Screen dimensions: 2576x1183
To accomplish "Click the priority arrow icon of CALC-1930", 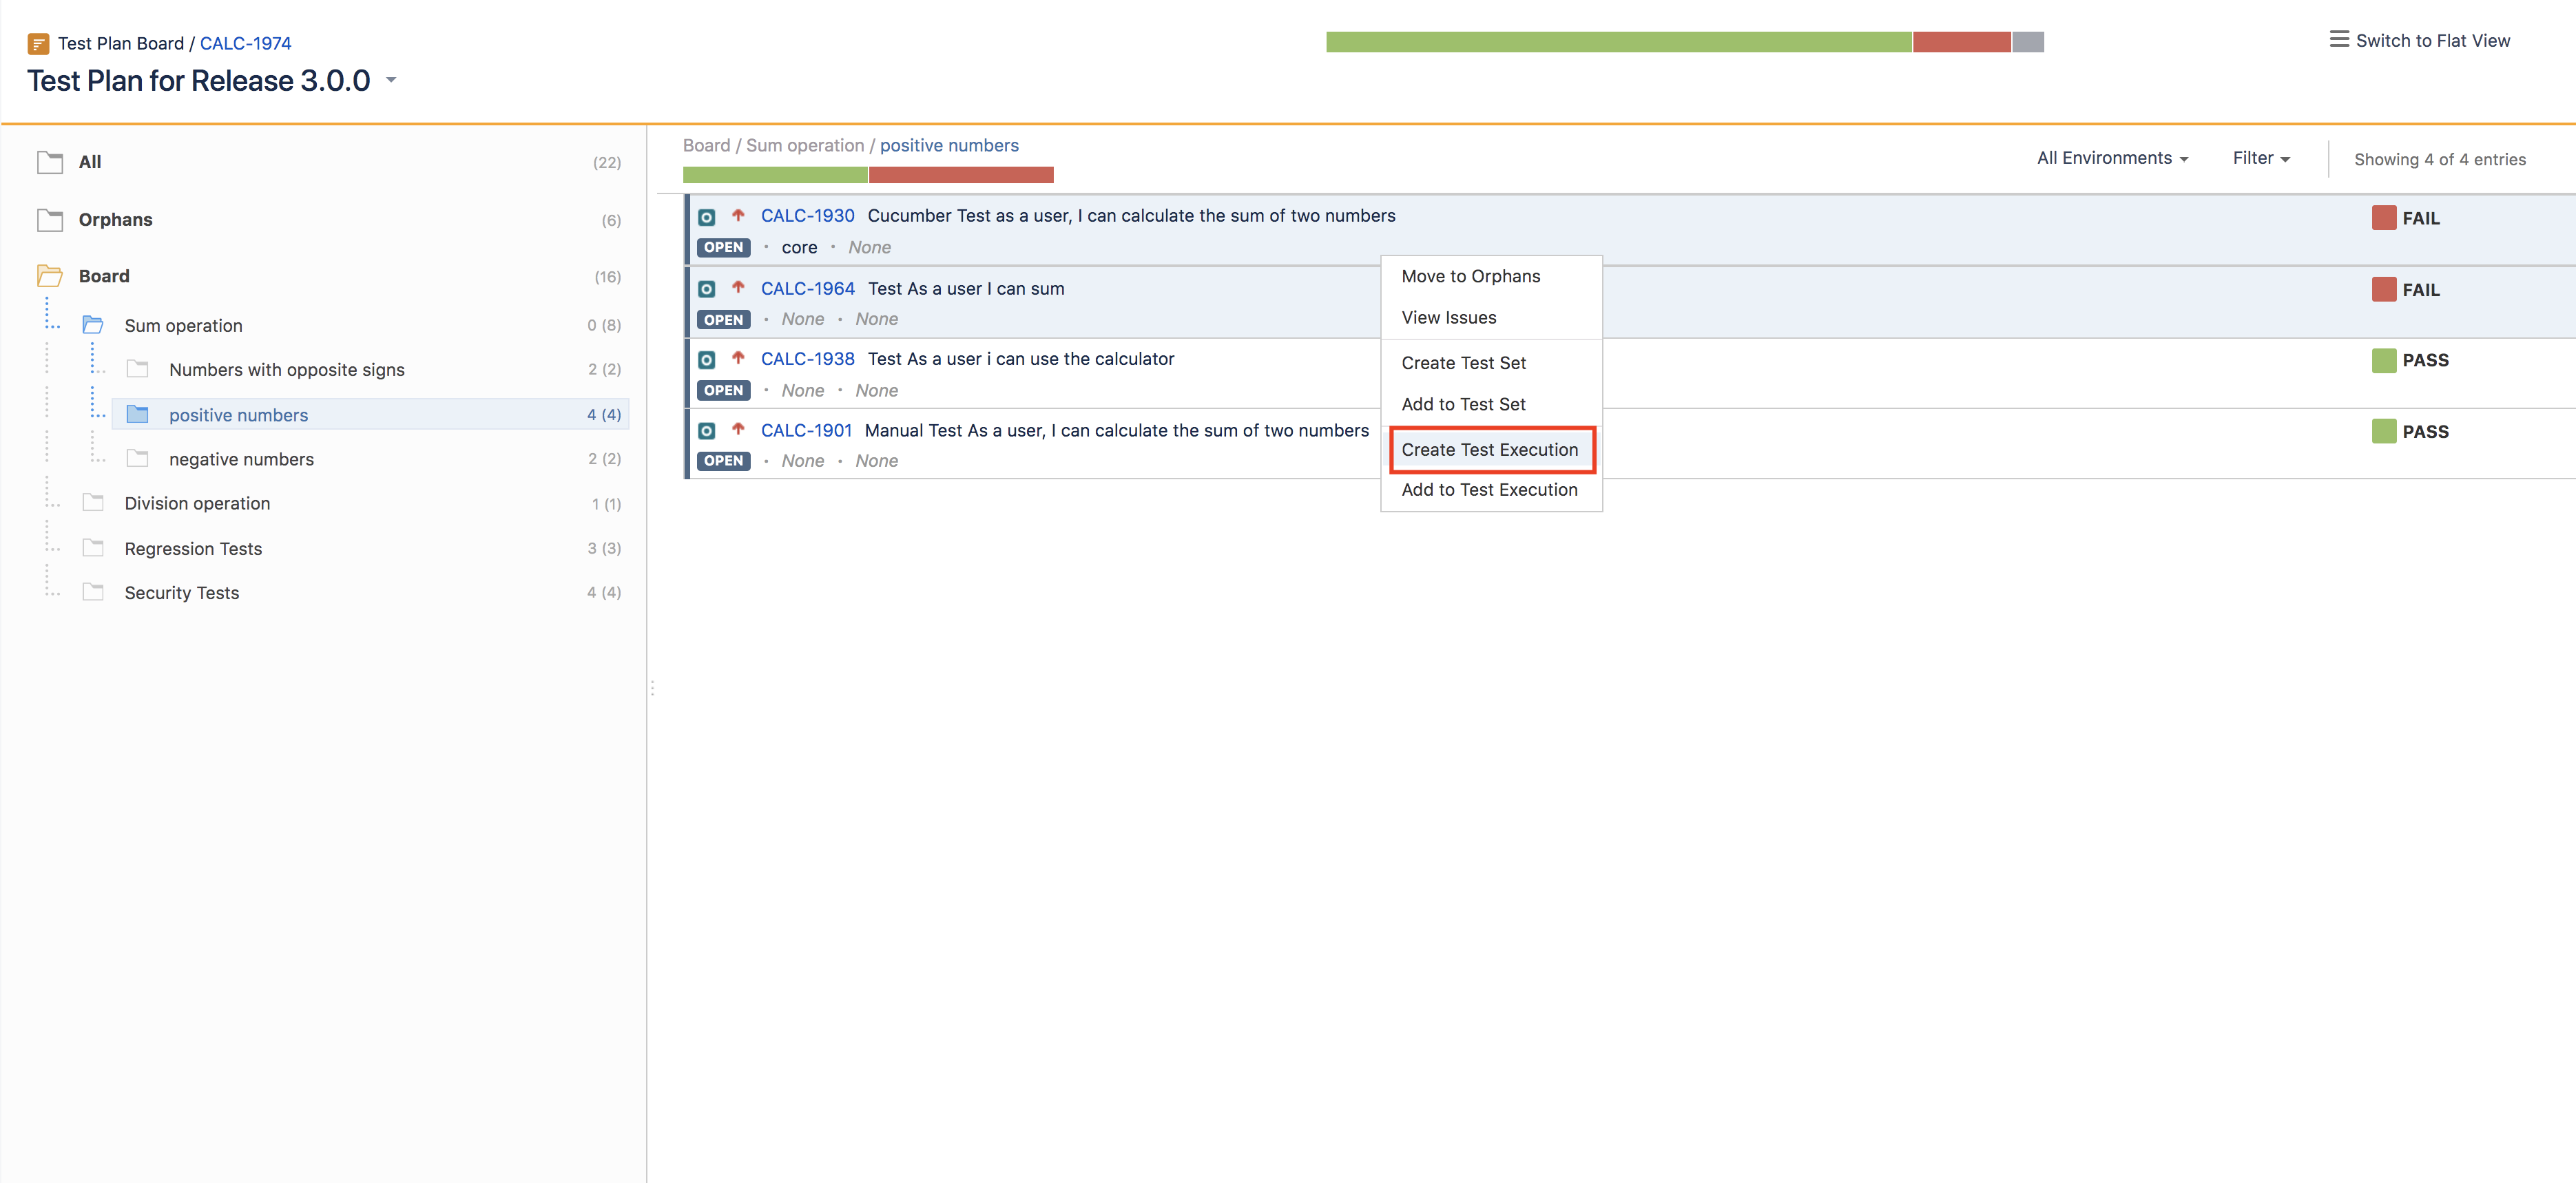I will [738, 215].
